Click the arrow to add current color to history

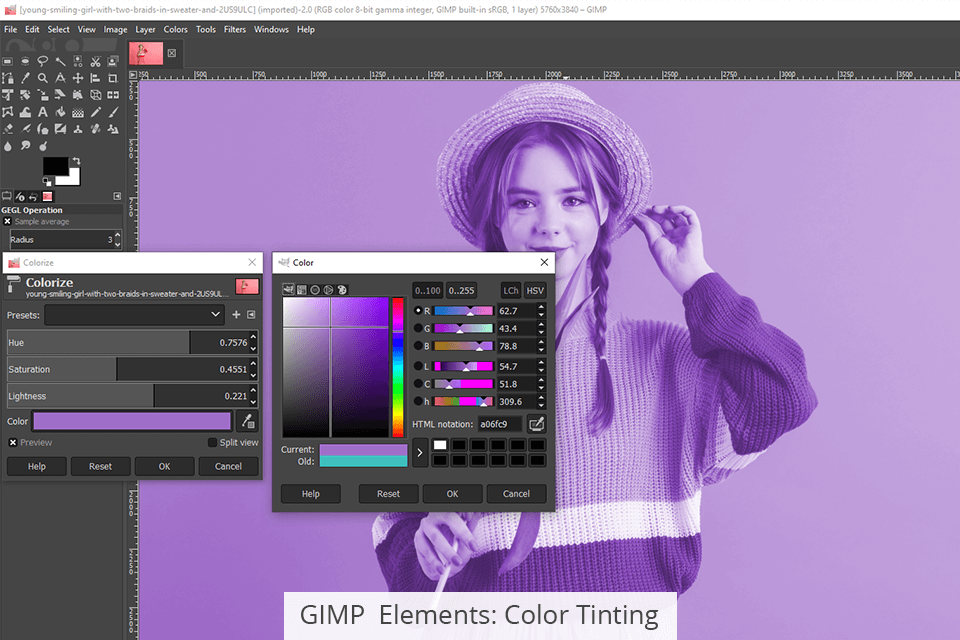[420, 453]
